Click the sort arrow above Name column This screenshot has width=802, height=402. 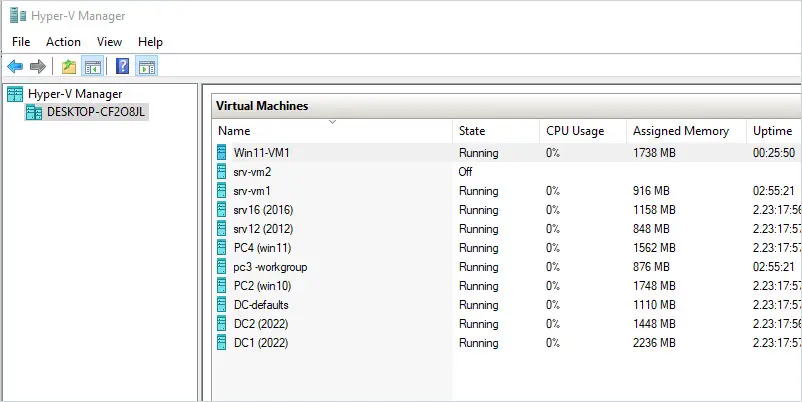pos(332,122)
